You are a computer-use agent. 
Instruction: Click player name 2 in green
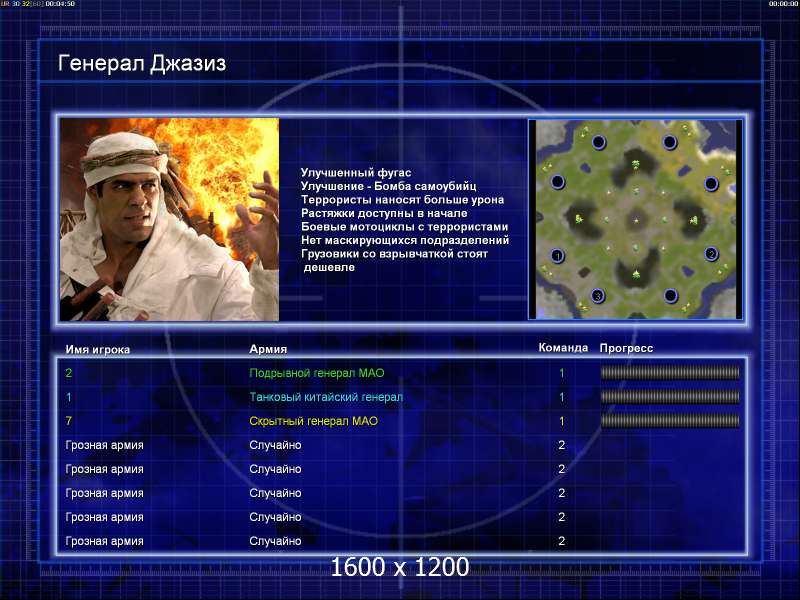[68, 373]
